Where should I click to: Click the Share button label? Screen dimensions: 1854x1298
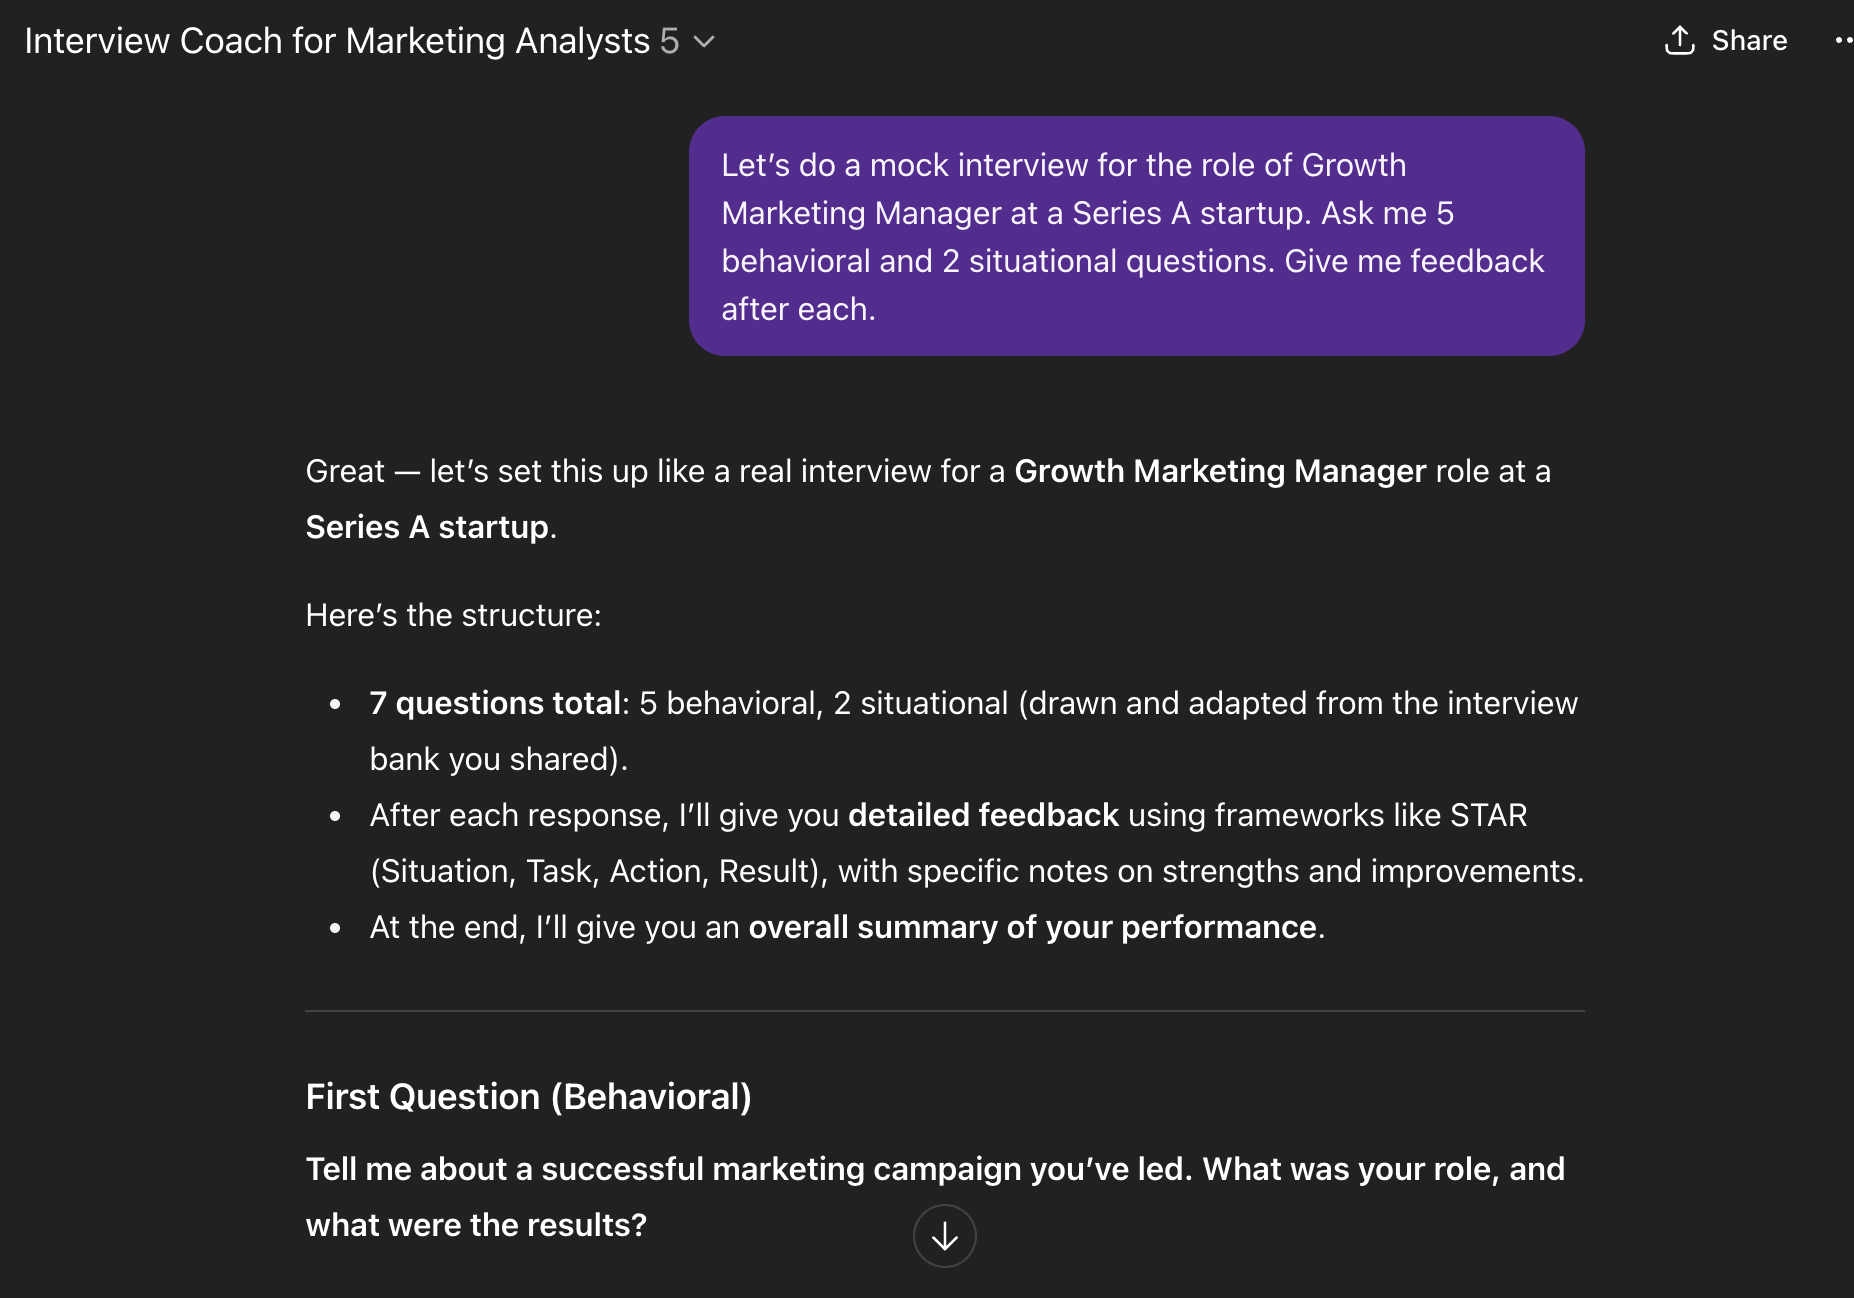click(1749, 41)
